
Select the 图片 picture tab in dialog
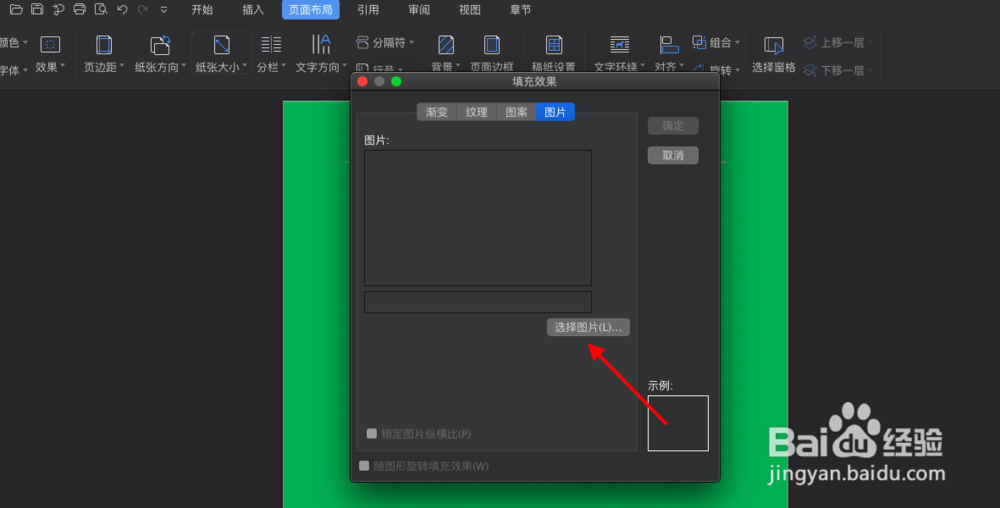555,112
